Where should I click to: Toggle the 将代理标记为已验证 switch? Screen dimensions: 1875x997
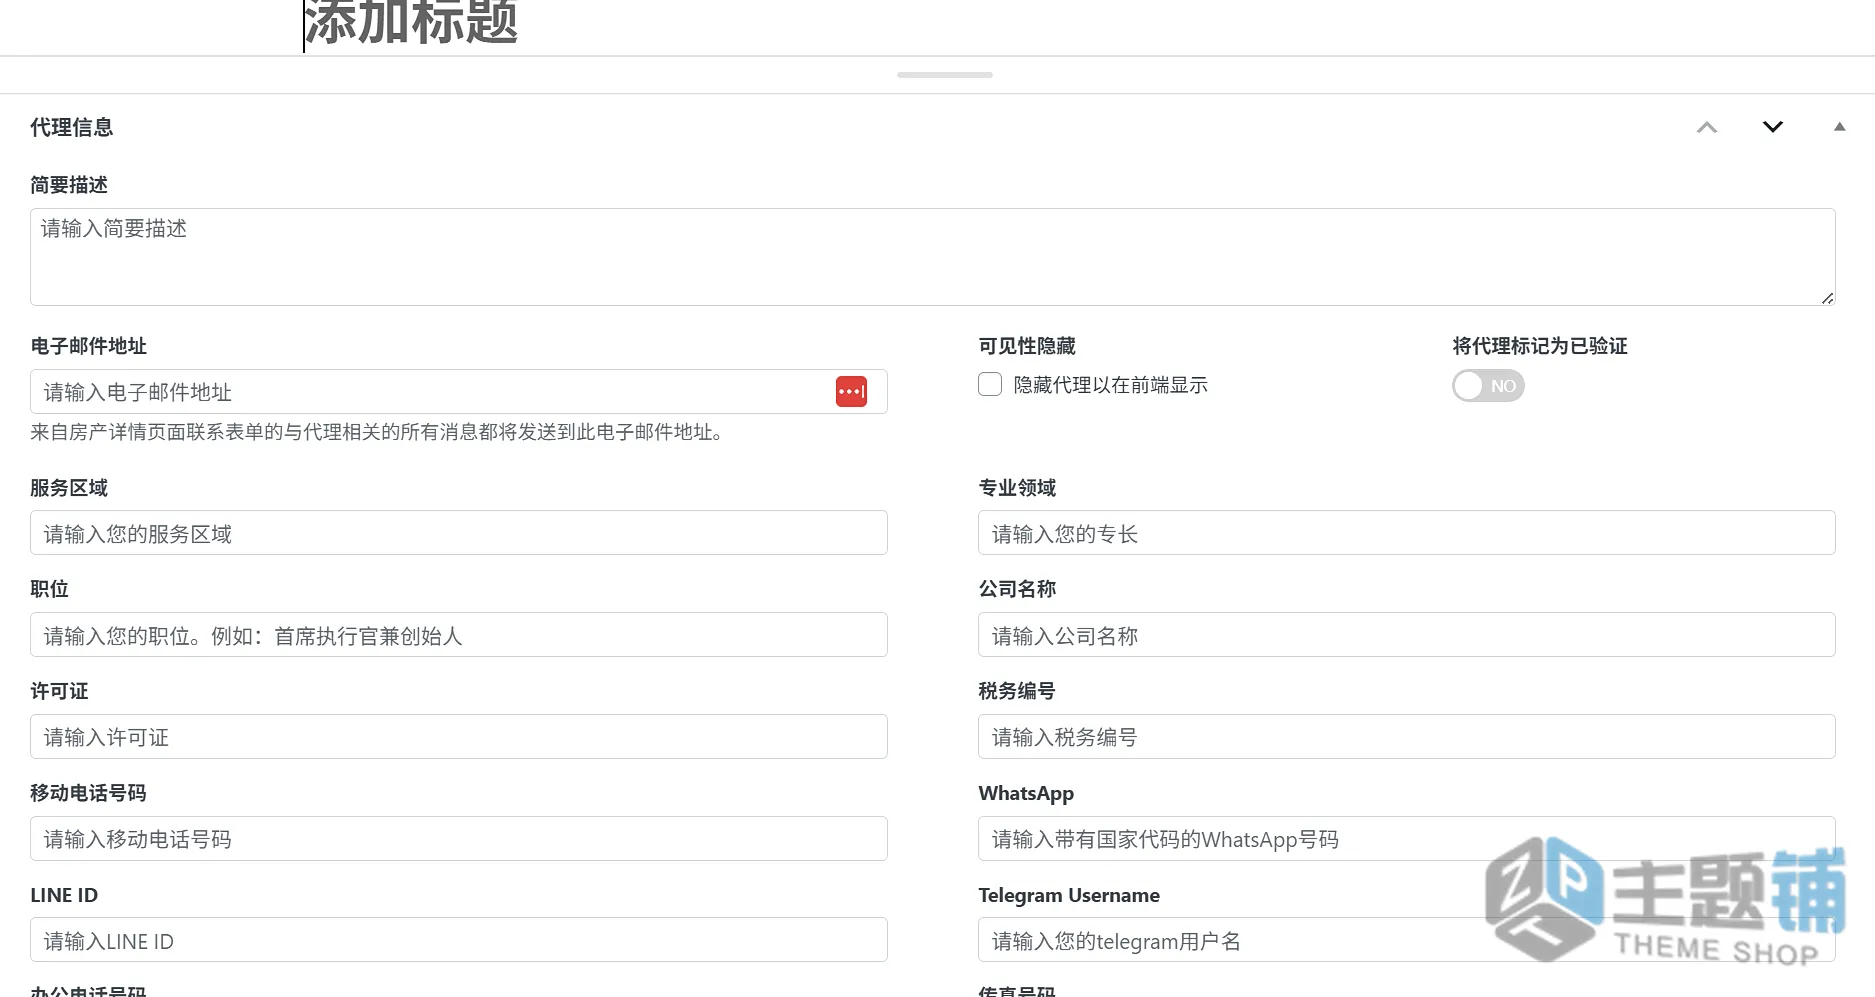coord(1488,386)
